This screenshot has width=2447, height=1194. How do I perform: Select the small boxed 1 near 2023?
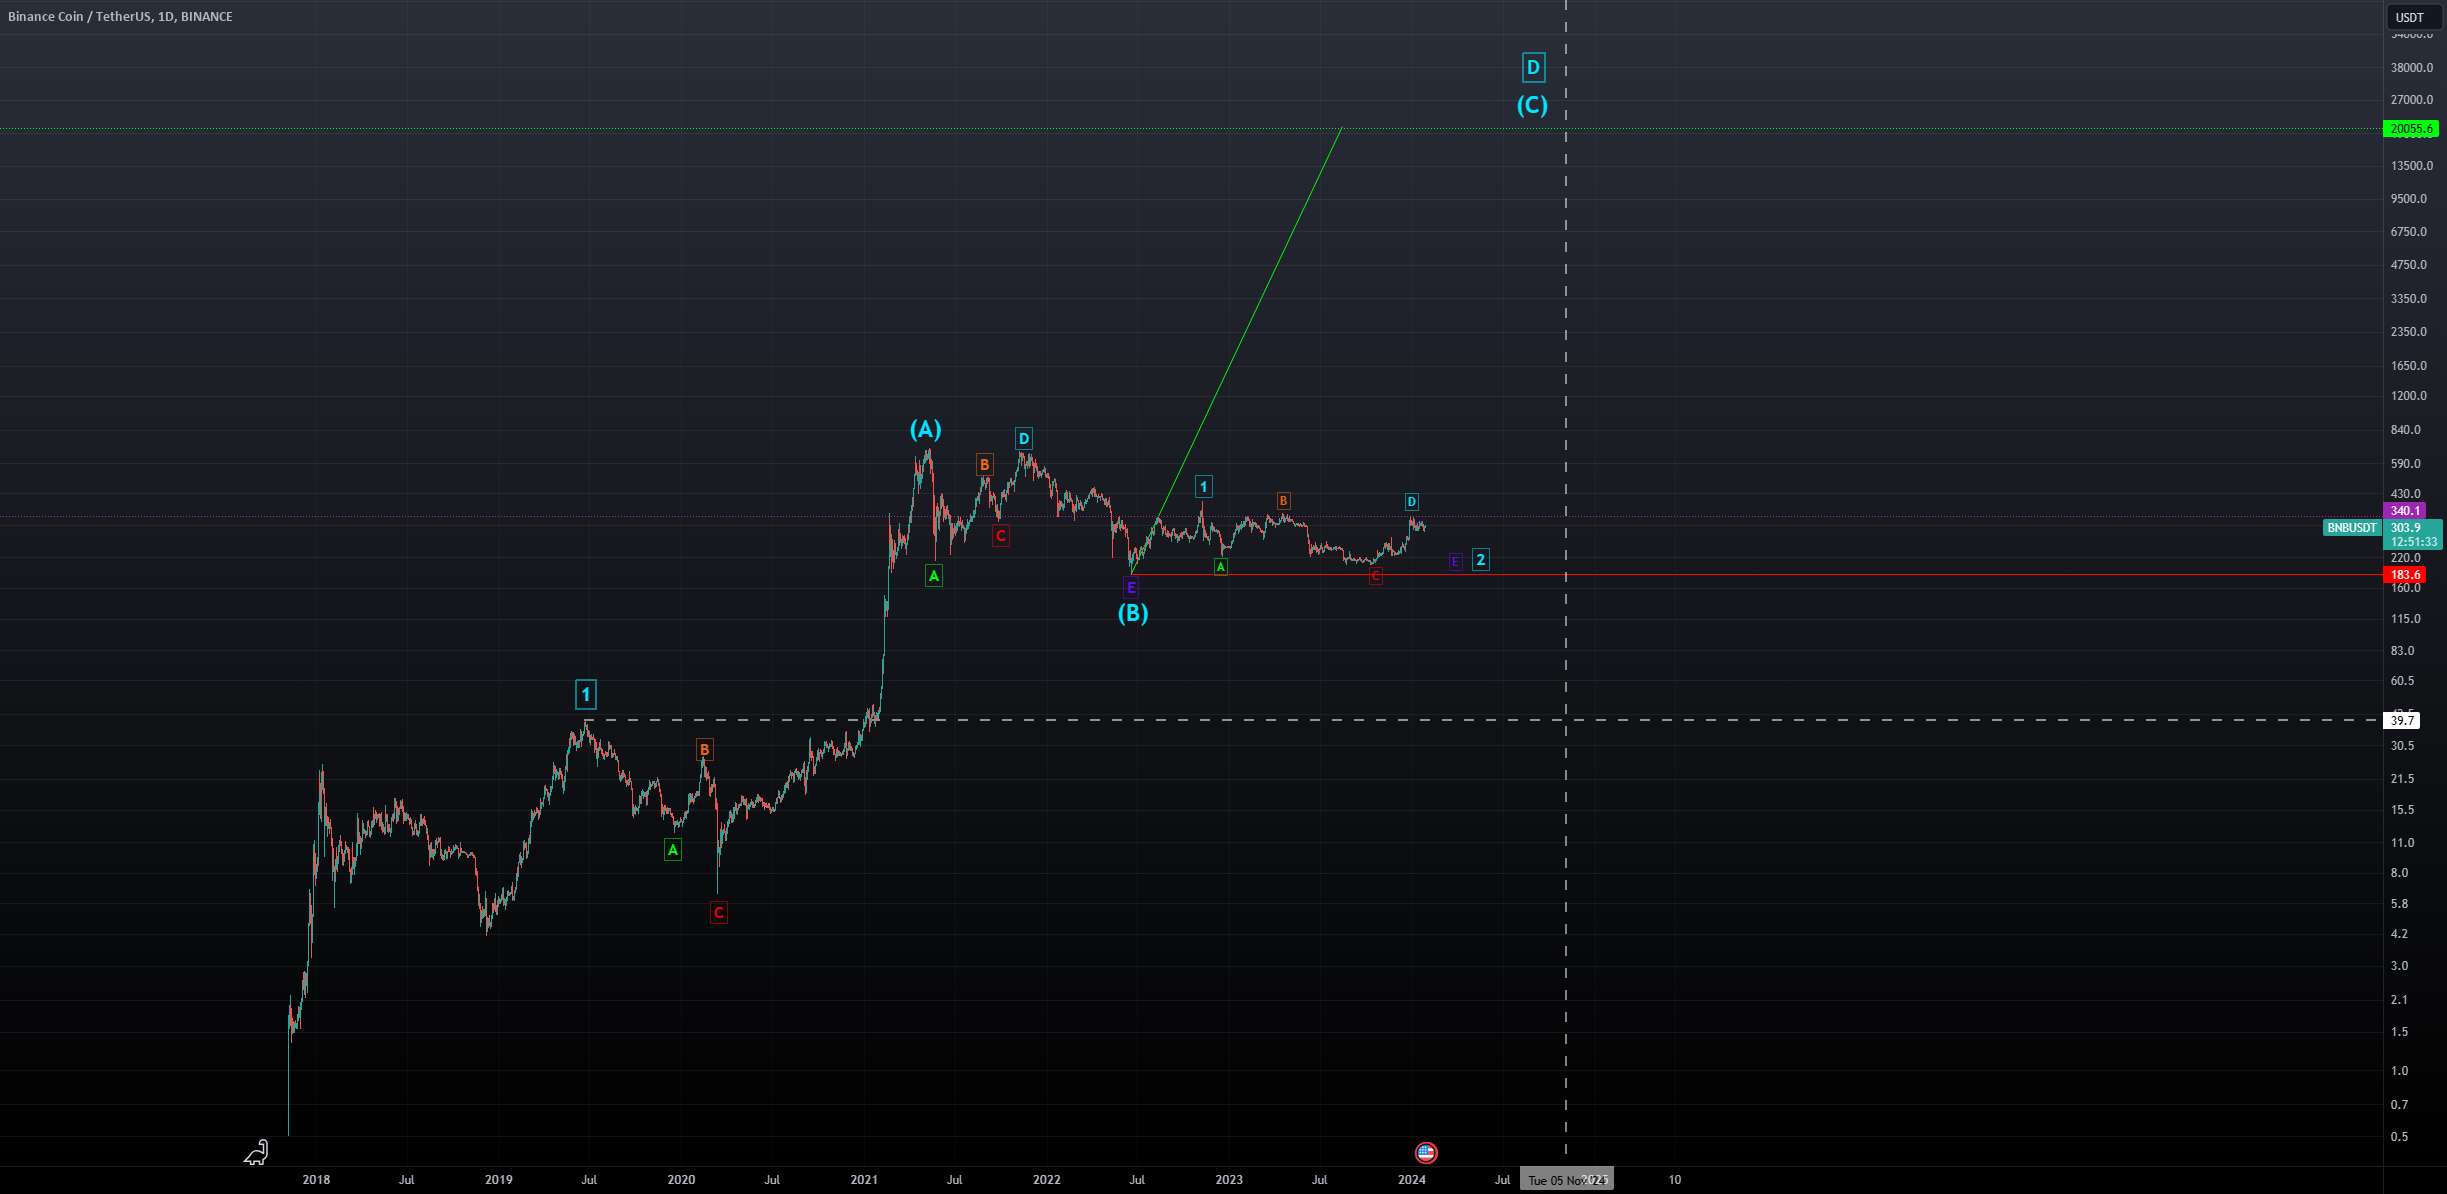click(1204, 487)
